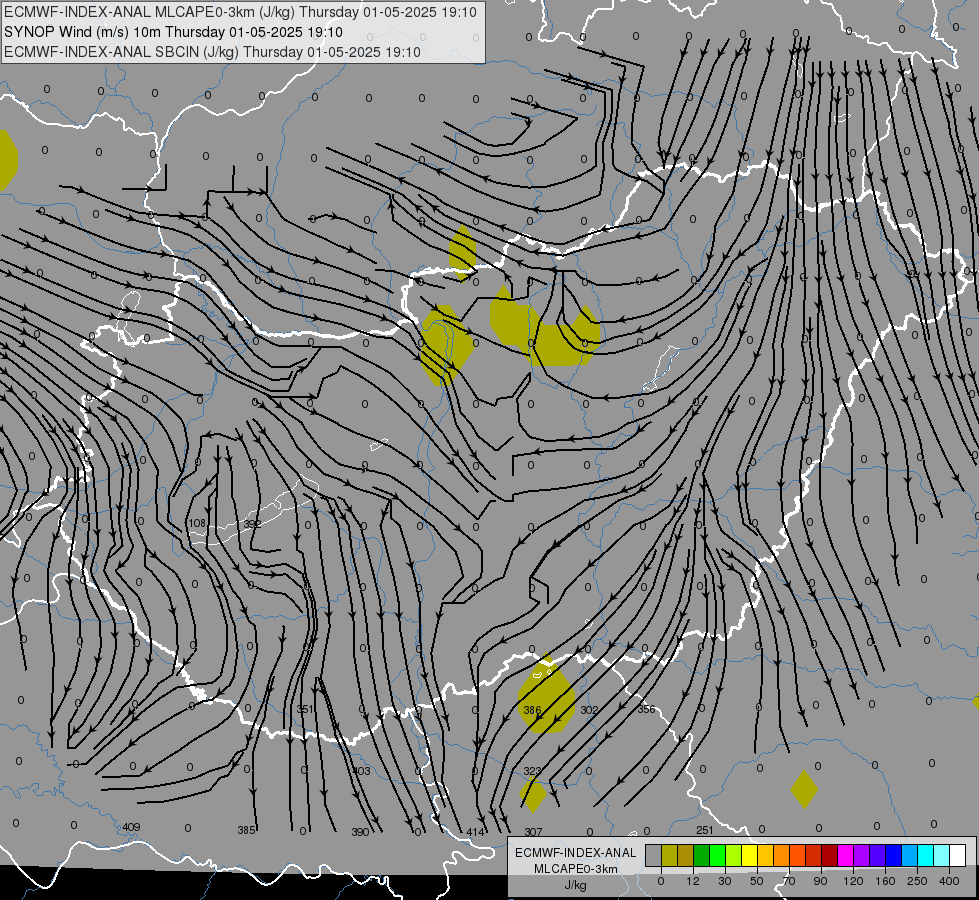Click the map value 356
979x900 pixels.
coord(646,709)
